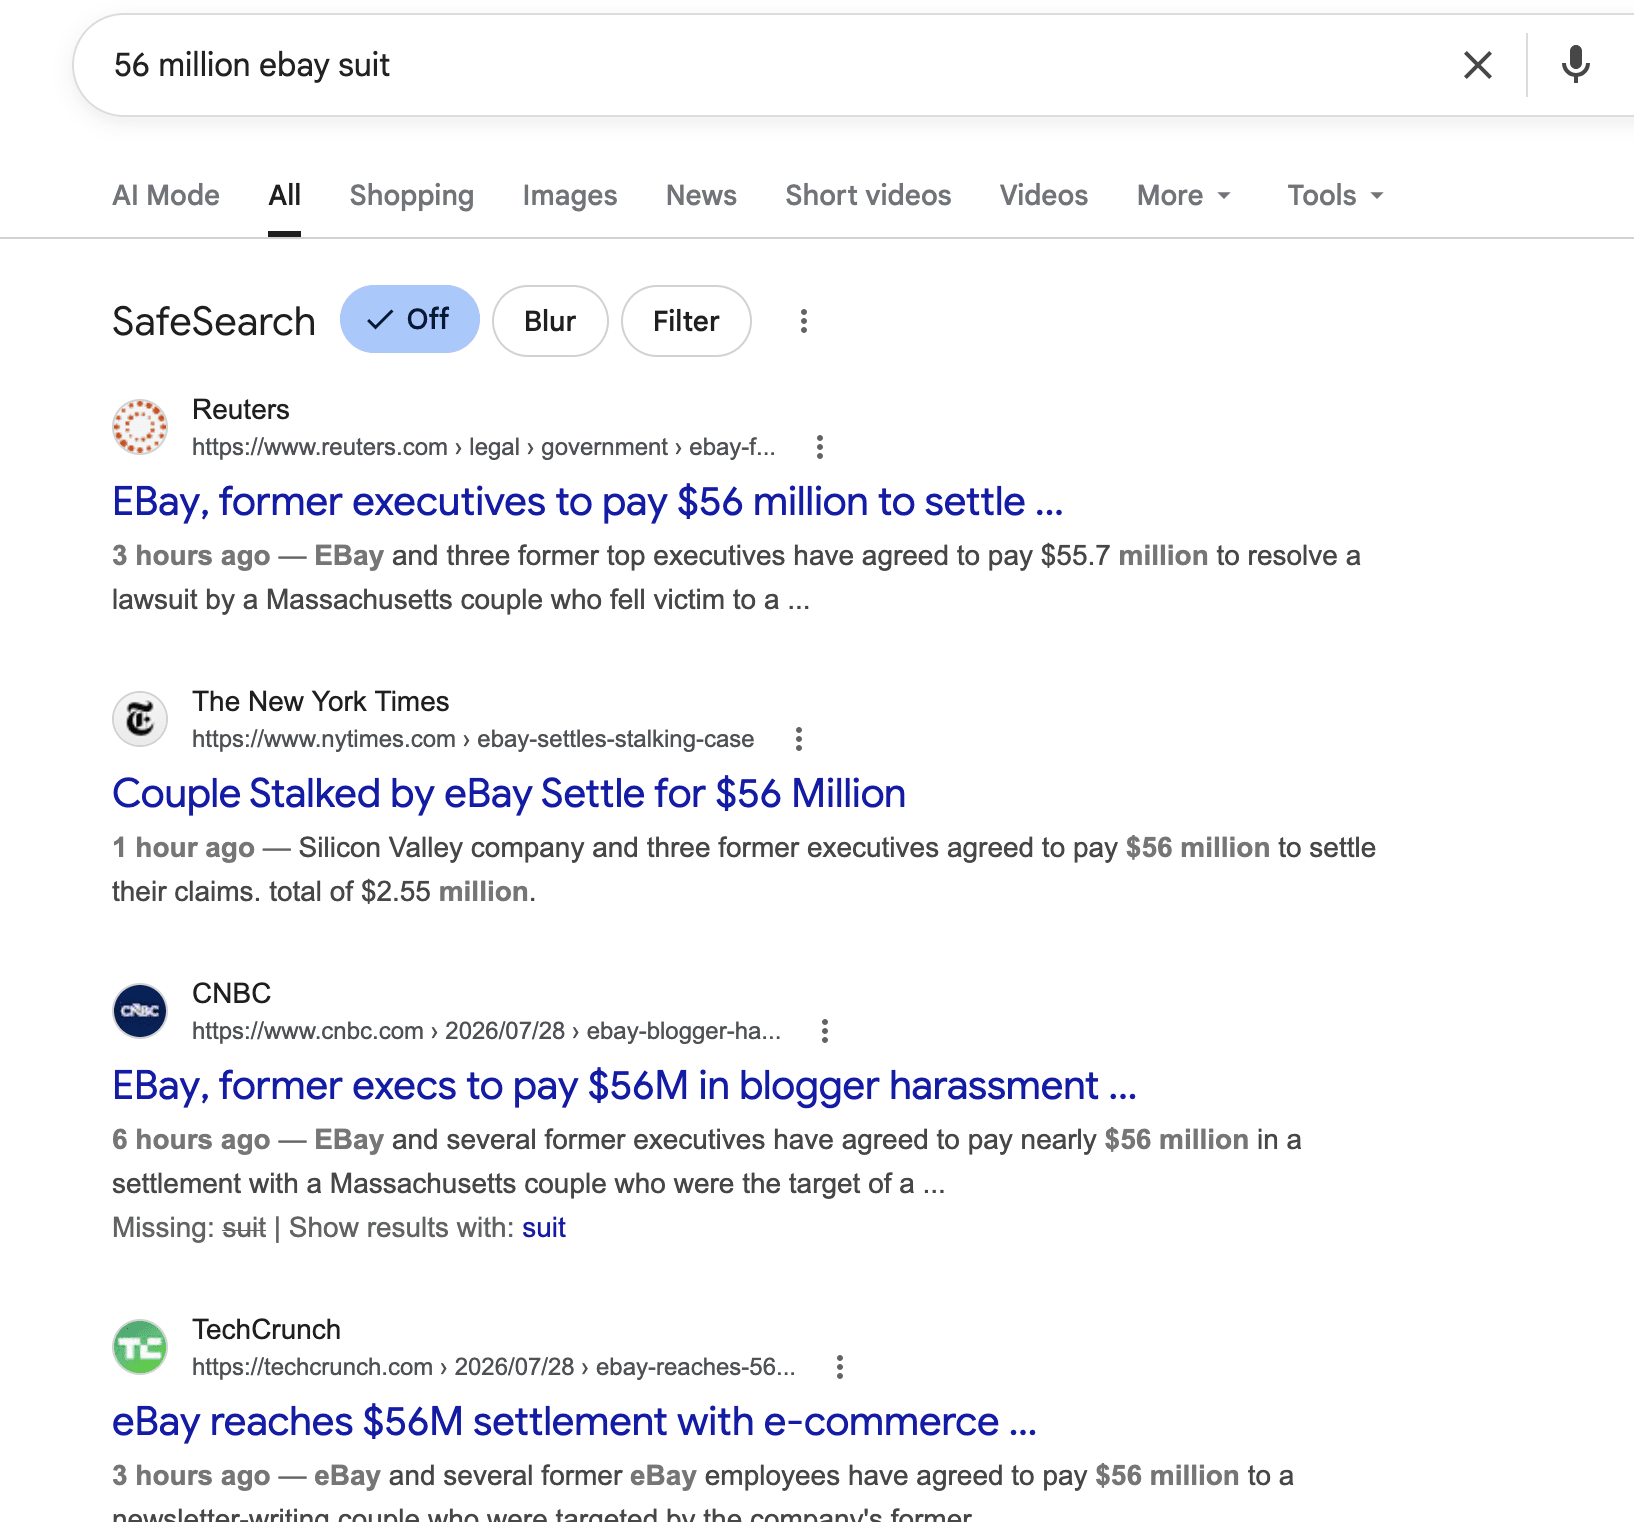The height and width of the screenshot is (1522, 1634).
Task: Click the cnbc.com breadcrumb URL
Action: 487,1031
